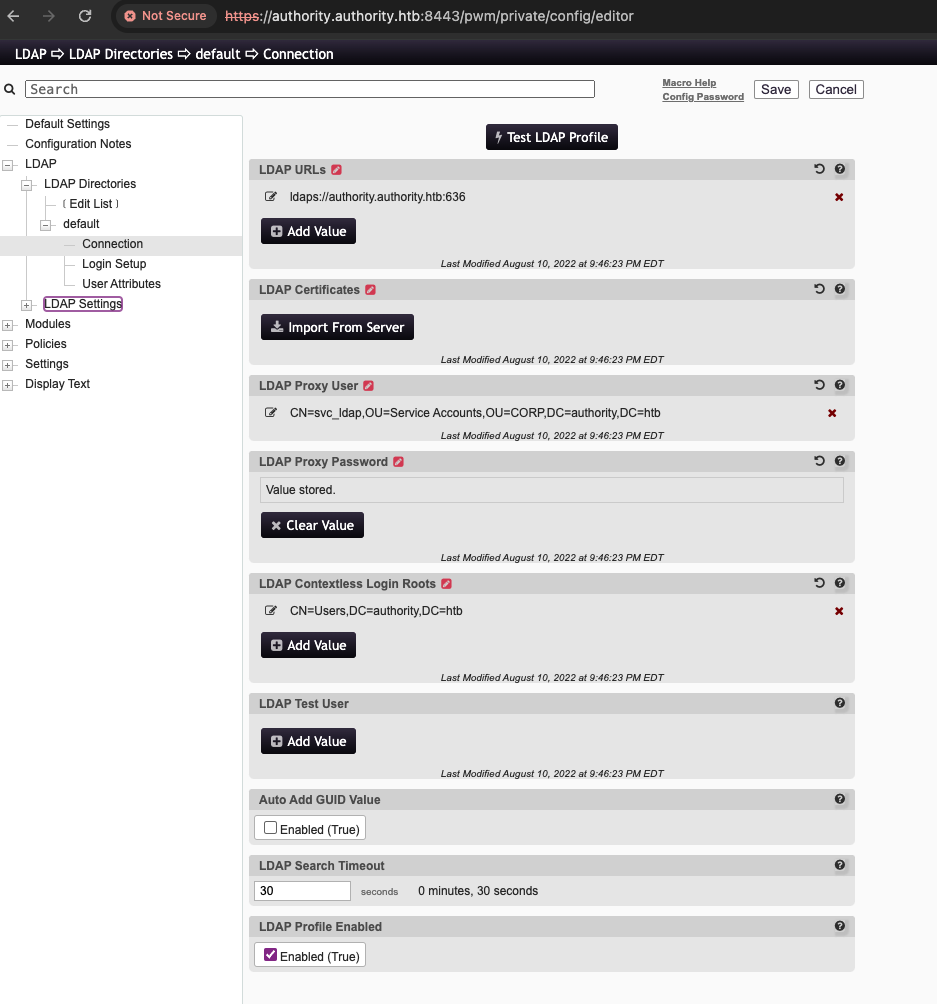This screenshot has height=1004, width=937.
Task: Collapse the LDAP Directories tree node
Action: tap(26, 183)
